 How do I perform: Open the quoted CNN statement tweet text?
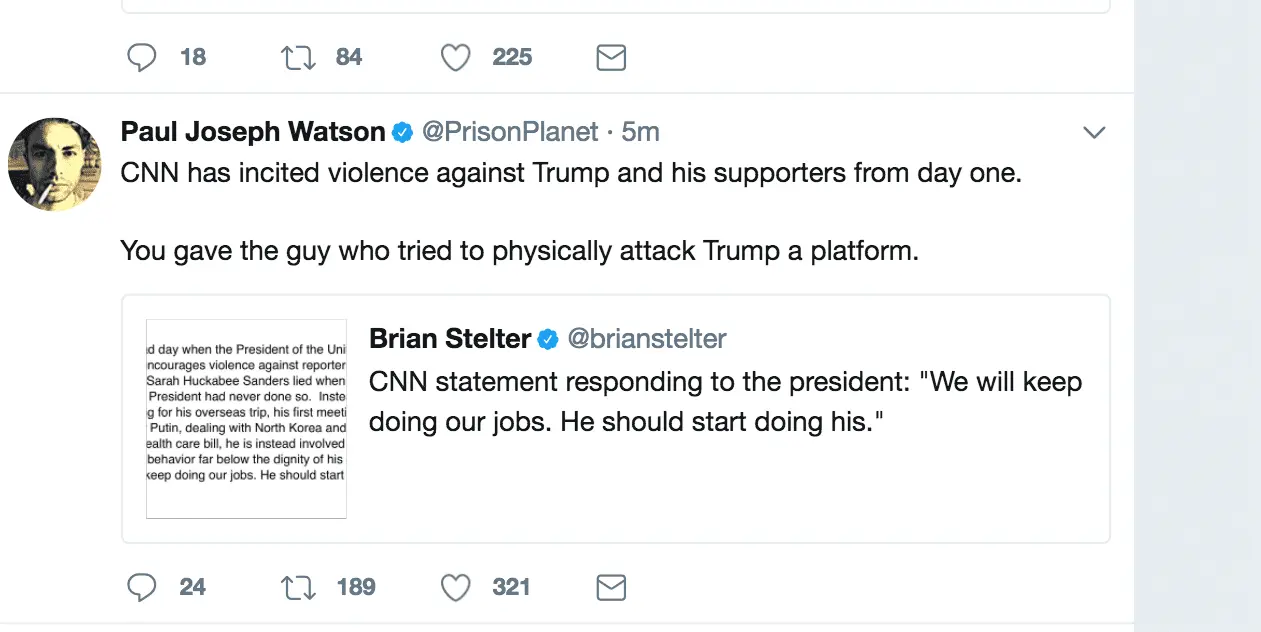725,402
